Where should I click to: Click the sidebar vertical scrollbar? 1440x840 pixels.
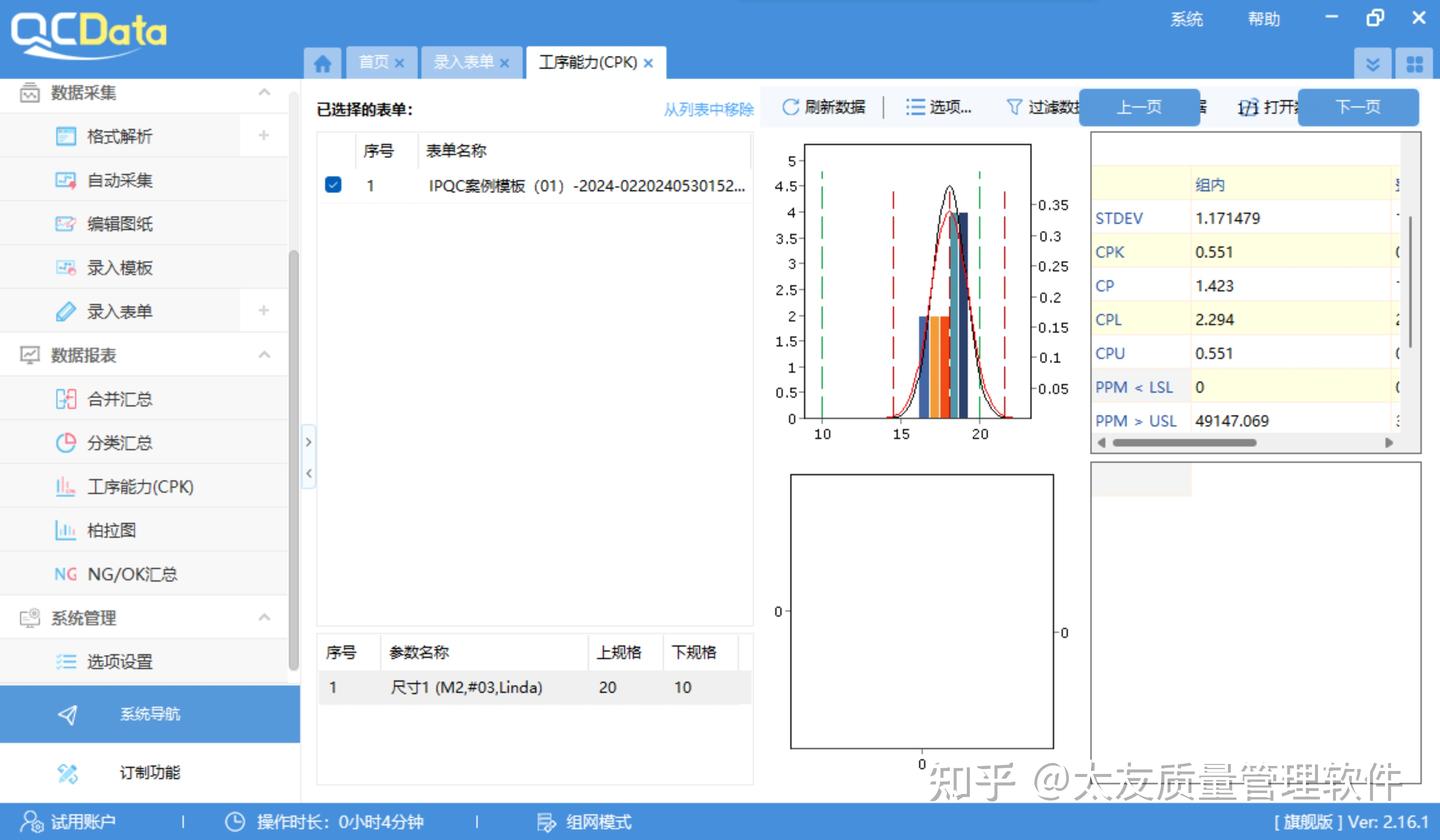tap(293, 460)
